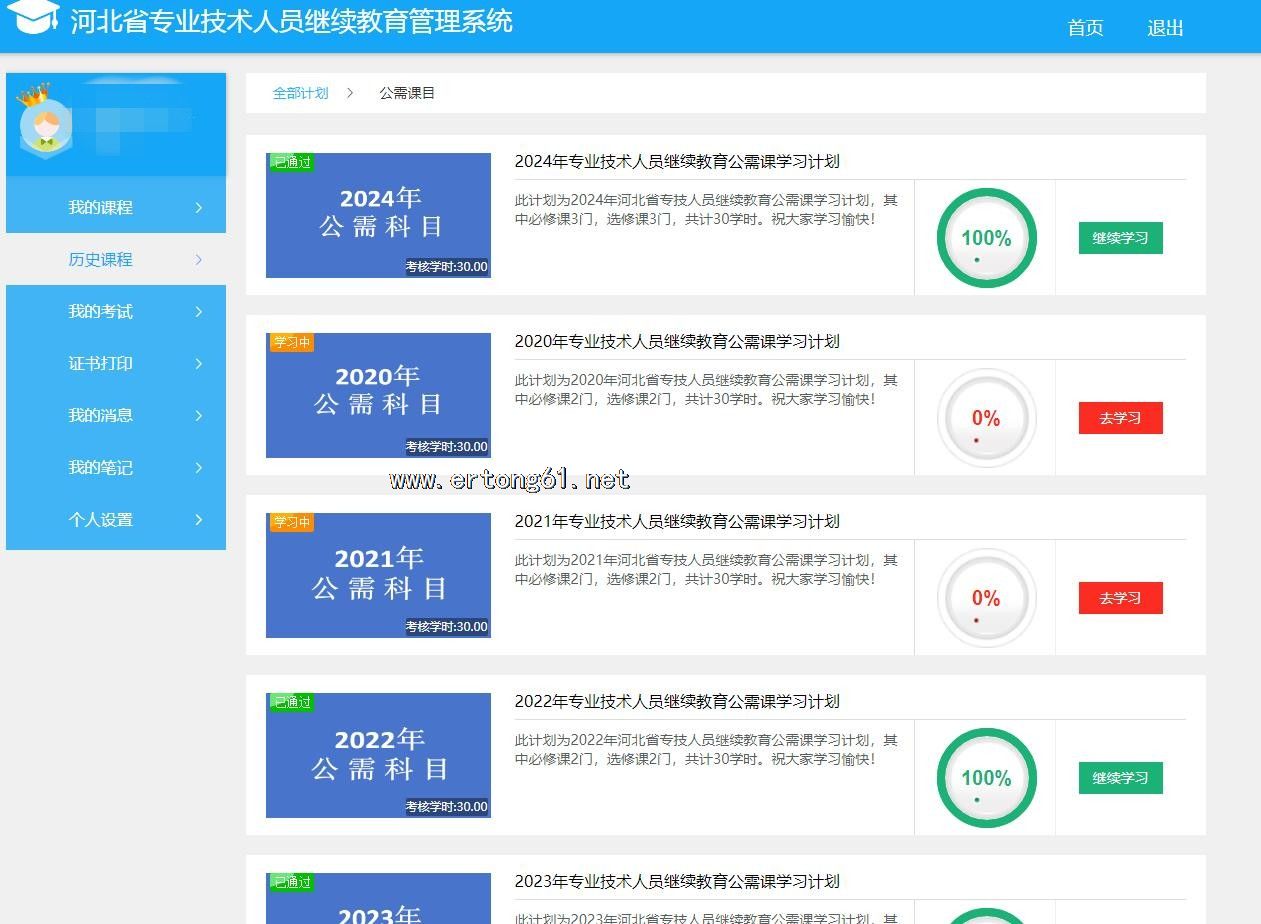Click the 学习中 badge on 2020 course
The image size is (1261, 924).
(x=292, y=342)
